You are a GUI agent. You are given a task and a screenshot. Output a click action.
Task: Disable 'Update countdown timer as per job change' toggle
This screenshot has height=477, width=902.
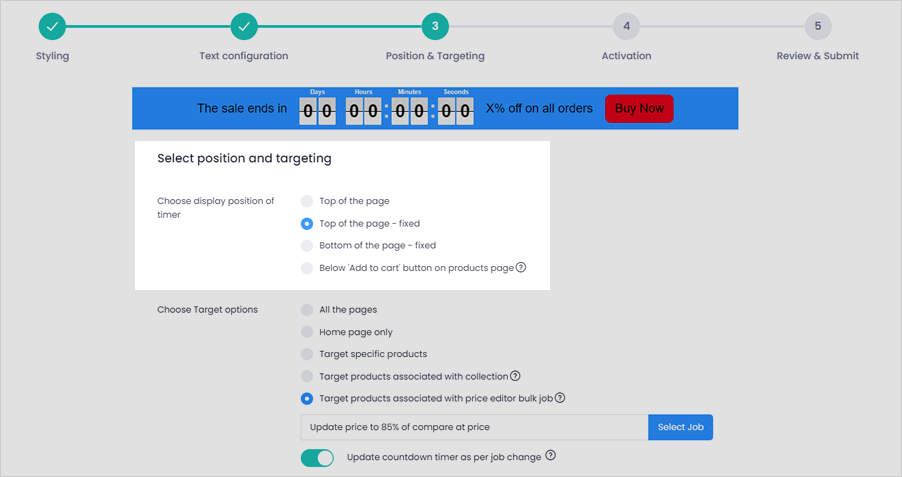[x=317, y=458]
